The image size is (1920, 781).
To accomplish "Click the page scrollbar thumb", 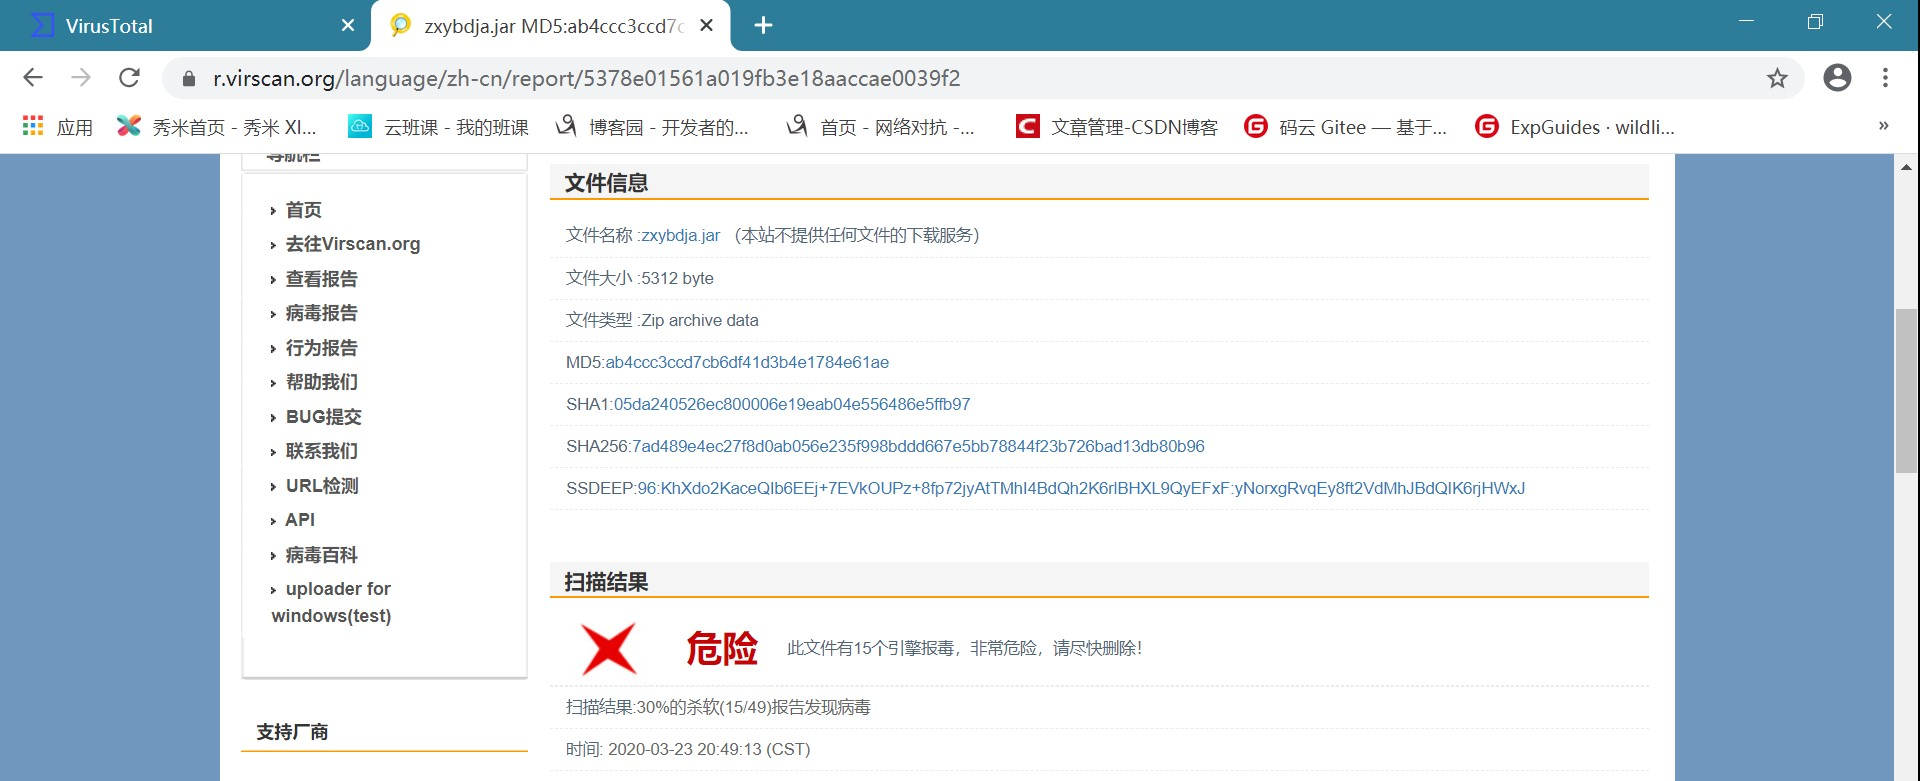I will click(1906, 390).
